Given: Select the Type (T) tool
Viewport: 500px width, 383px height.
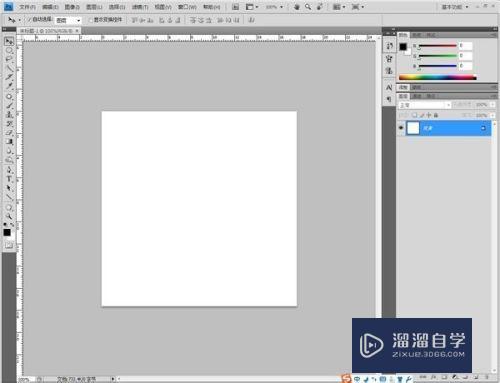Looking at the screenshot, I should coord(9,179).
